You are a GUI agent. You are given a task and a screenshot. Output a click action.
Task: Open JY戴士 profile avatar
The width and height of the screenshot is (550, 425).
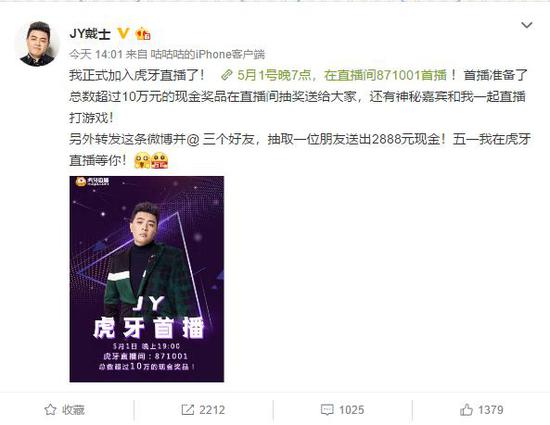click(36, 44)
